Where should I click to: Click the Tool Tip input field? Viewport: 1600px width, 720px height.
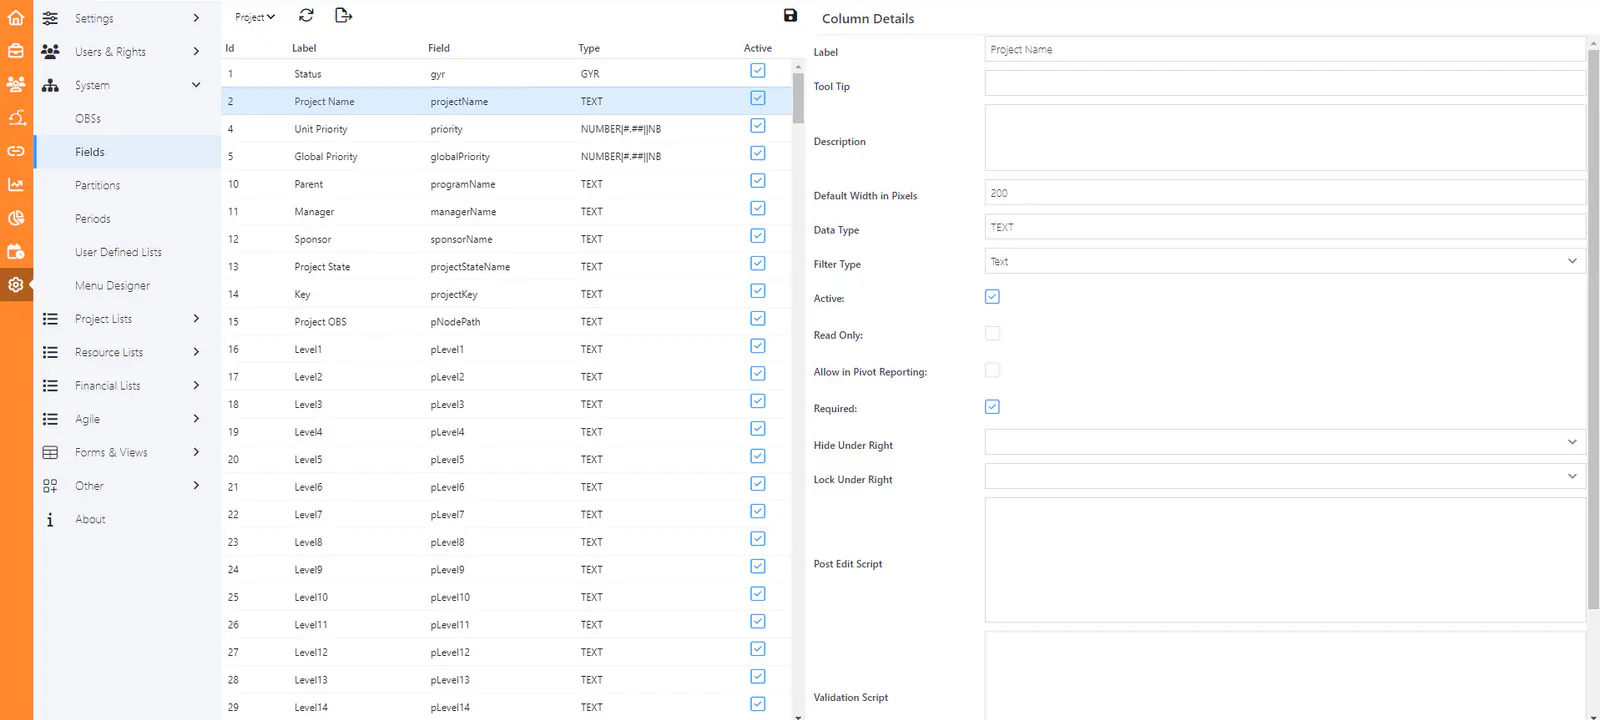click(x=1285, y=83)
